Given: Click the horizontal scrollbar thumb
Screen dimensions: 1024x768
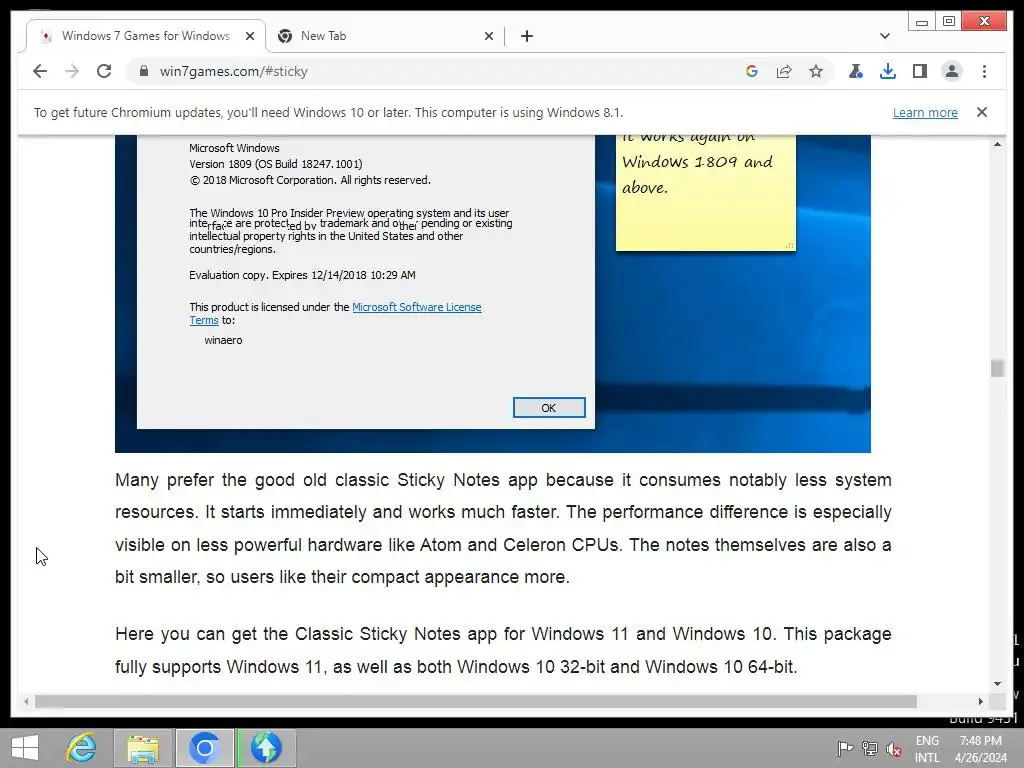Looking at the screenshot, I should pos(475,701).
